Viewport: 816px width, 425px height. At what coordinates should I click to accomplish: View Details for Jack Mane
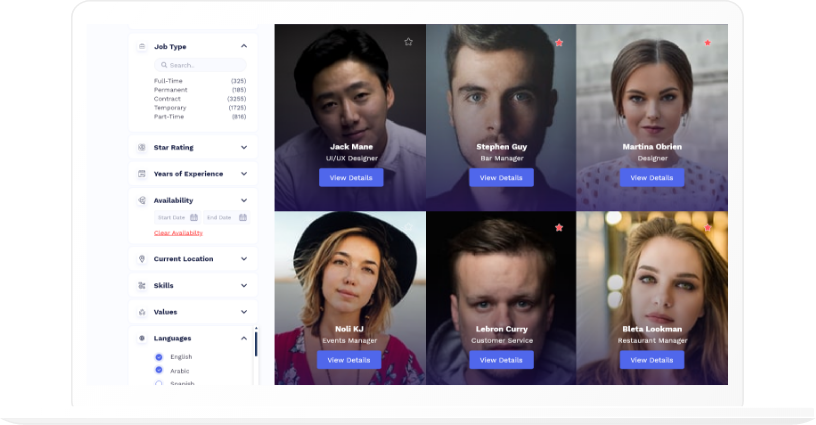[351, 177]
